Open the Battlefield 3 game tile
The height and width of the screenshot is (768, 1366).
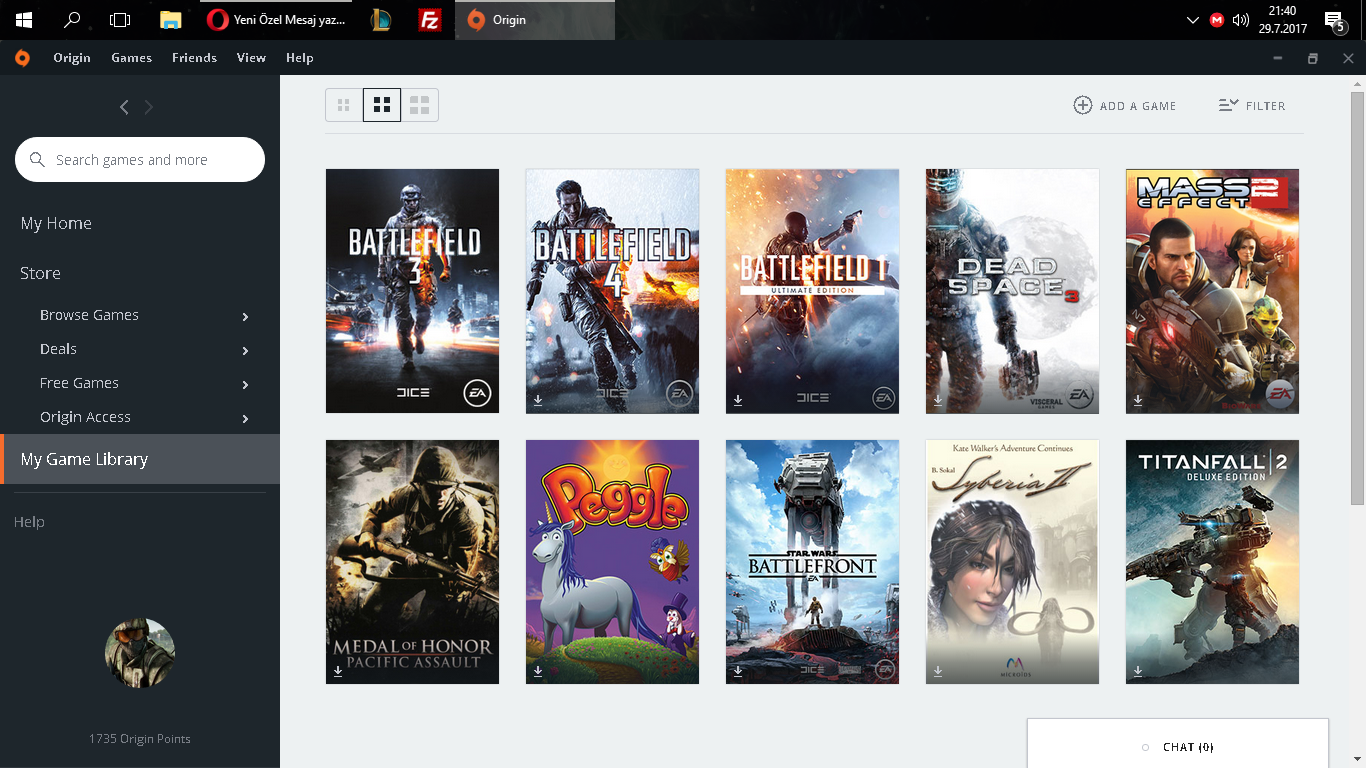tap(412, 291)
